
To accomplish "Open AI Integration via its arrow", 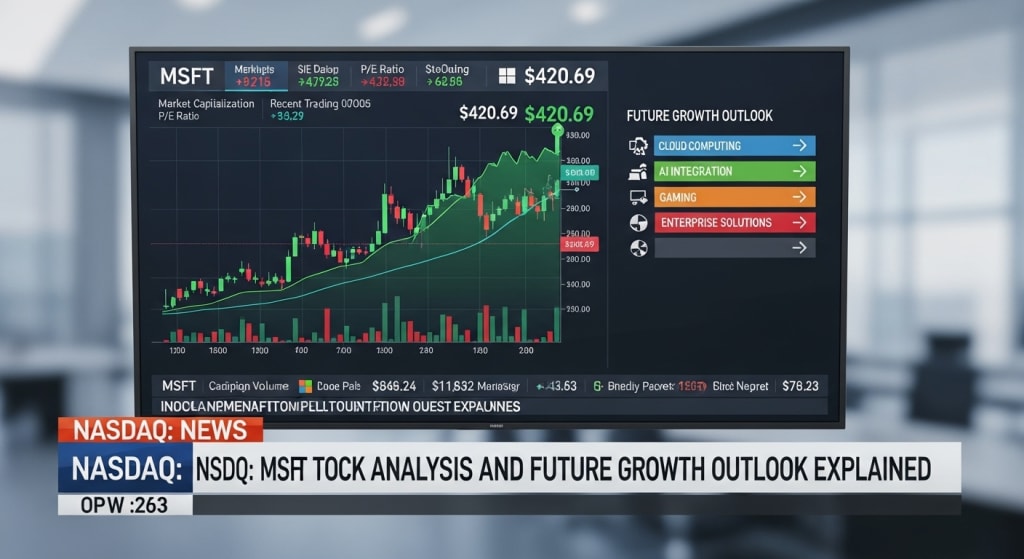I will pyautogui.click(x=799, y=171).
